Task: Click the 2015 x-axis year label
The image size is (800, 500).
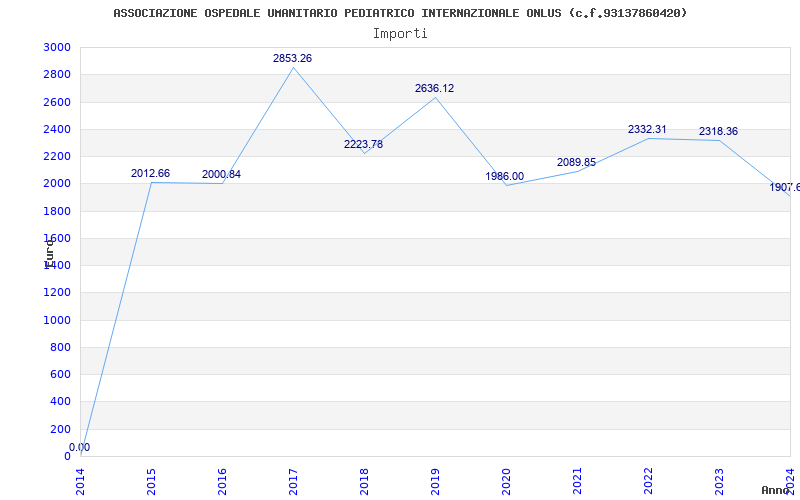Action: pos(151,482)
